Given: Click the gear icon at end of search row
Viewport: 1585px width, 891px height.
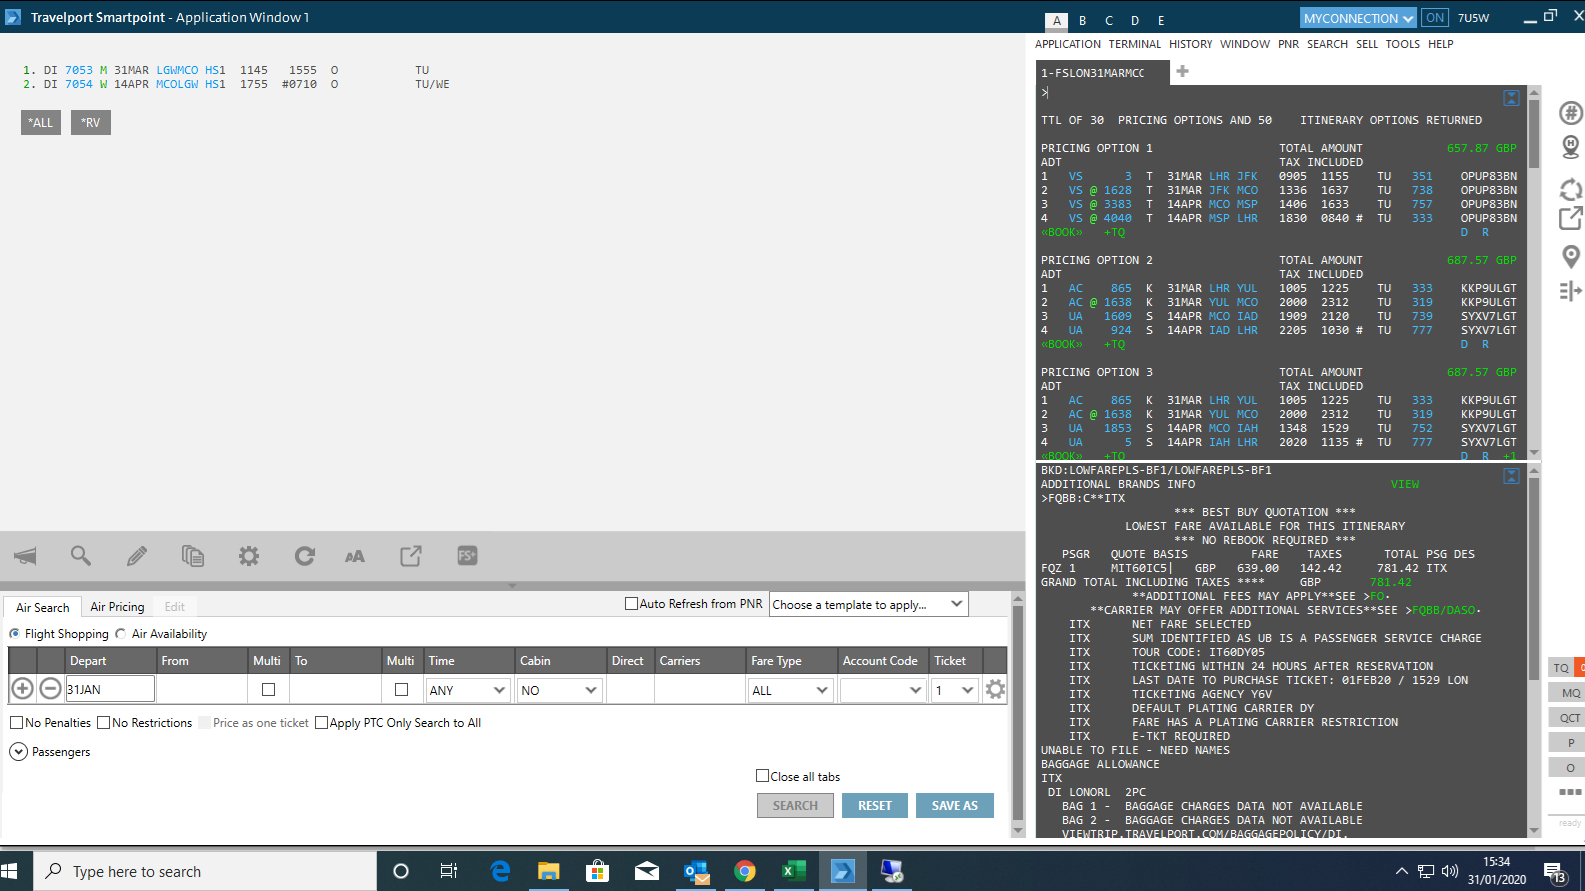Looking at the screenshot, I should coord(995,689).
